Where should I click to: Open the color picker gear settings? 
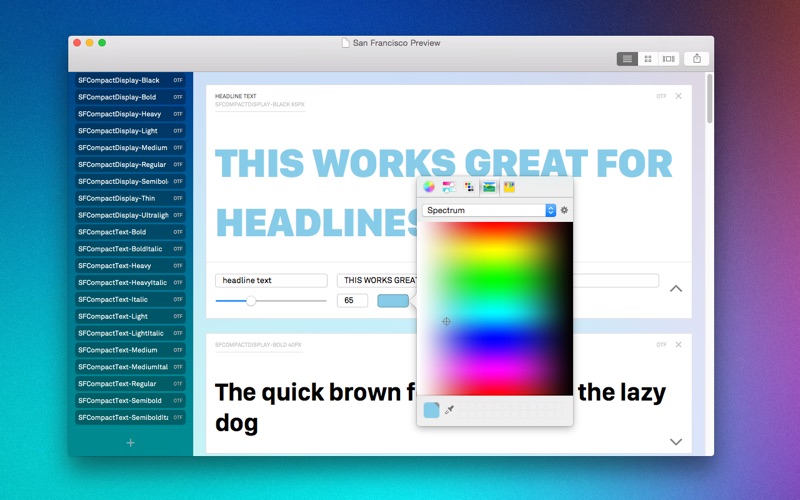tap(564, 210)
